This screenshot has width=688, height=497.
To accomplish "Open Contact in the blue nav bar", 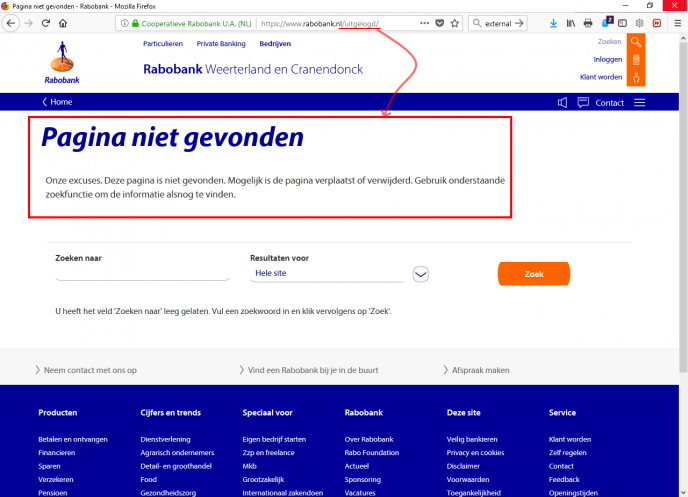I will [x=609, y=103].
